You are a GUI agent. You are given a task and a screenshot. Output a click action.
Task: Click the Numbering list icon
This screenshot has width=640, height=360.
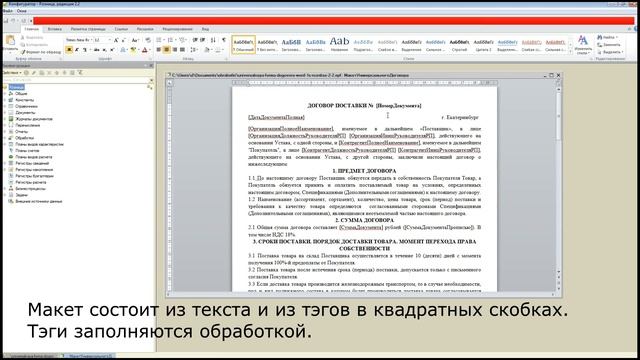(171, 40)
